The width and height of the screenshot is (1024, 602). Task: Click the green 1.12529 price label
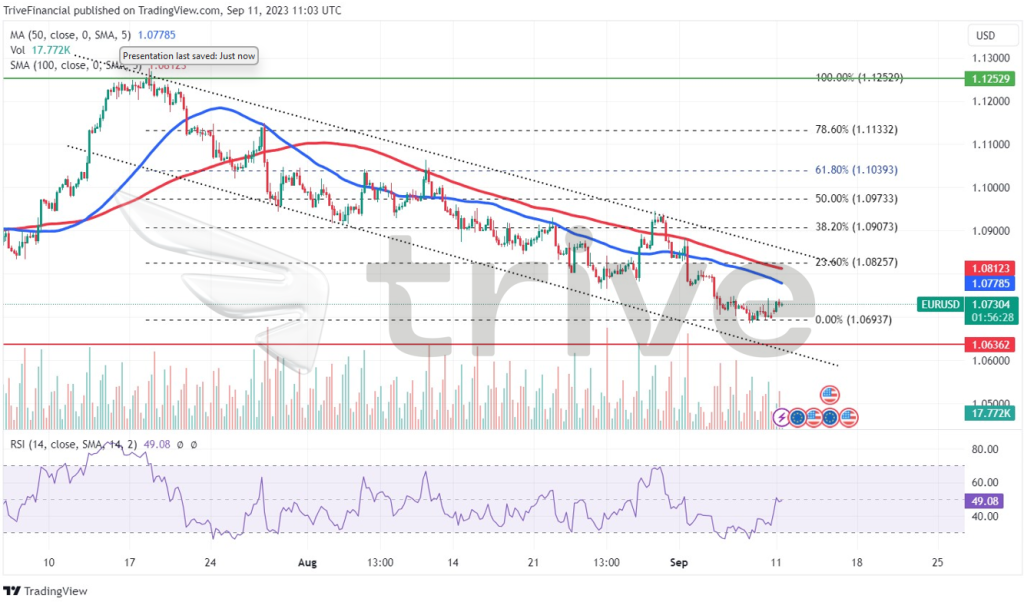click(991, 79)
